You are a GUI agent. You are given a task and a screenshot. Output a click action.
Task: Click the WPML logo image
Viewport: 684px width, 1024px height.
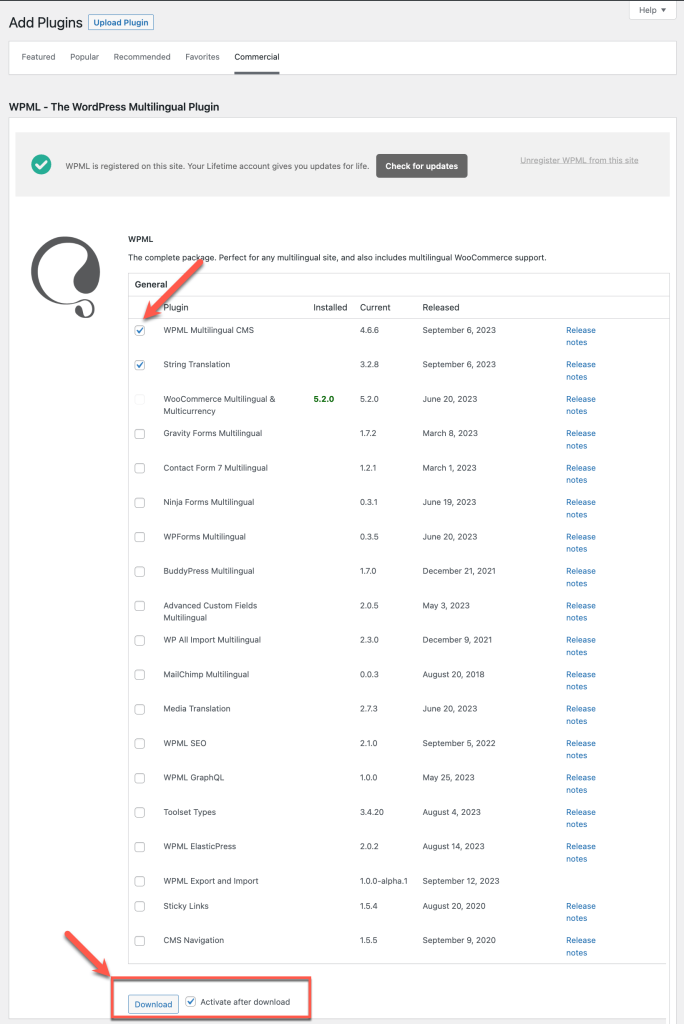pos(65,278)
